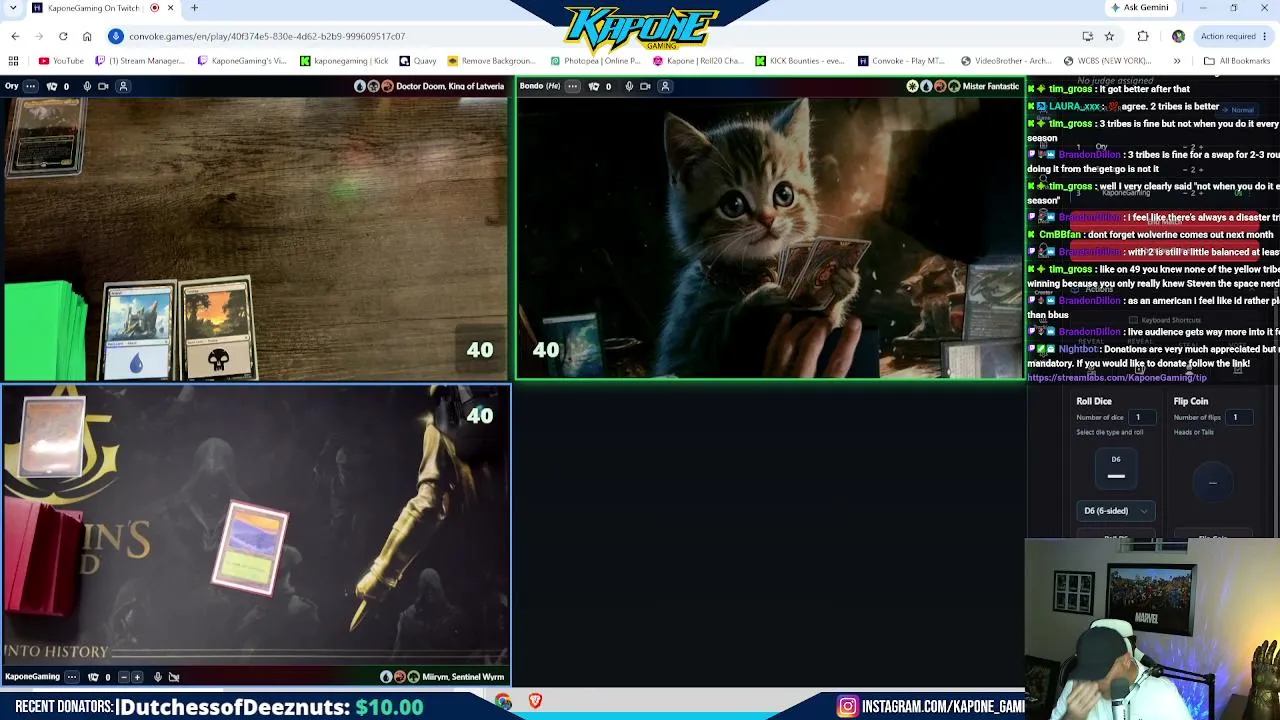Screen dimensions: 1280x720
Task: Toggle Bondo's microphone icon
Action: click(x=629, y=86)
